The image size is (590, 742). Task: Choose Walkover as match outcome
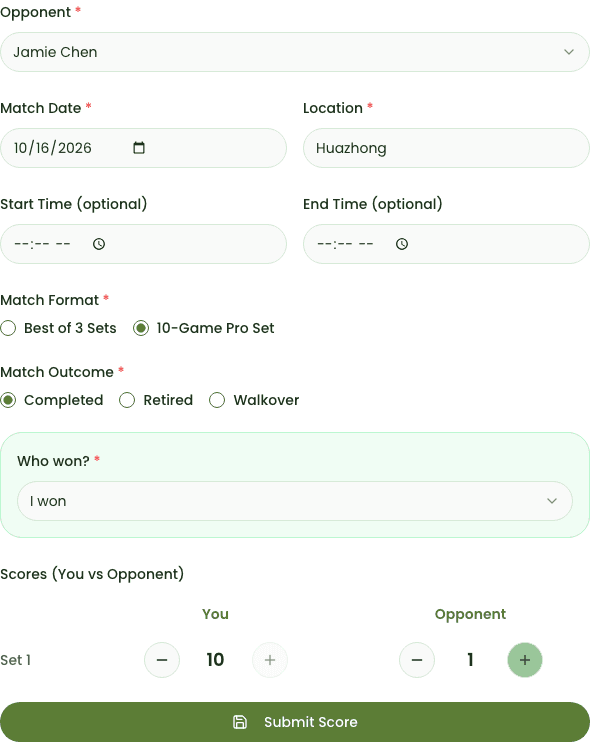pyautogui.click(x=217, y=400)
